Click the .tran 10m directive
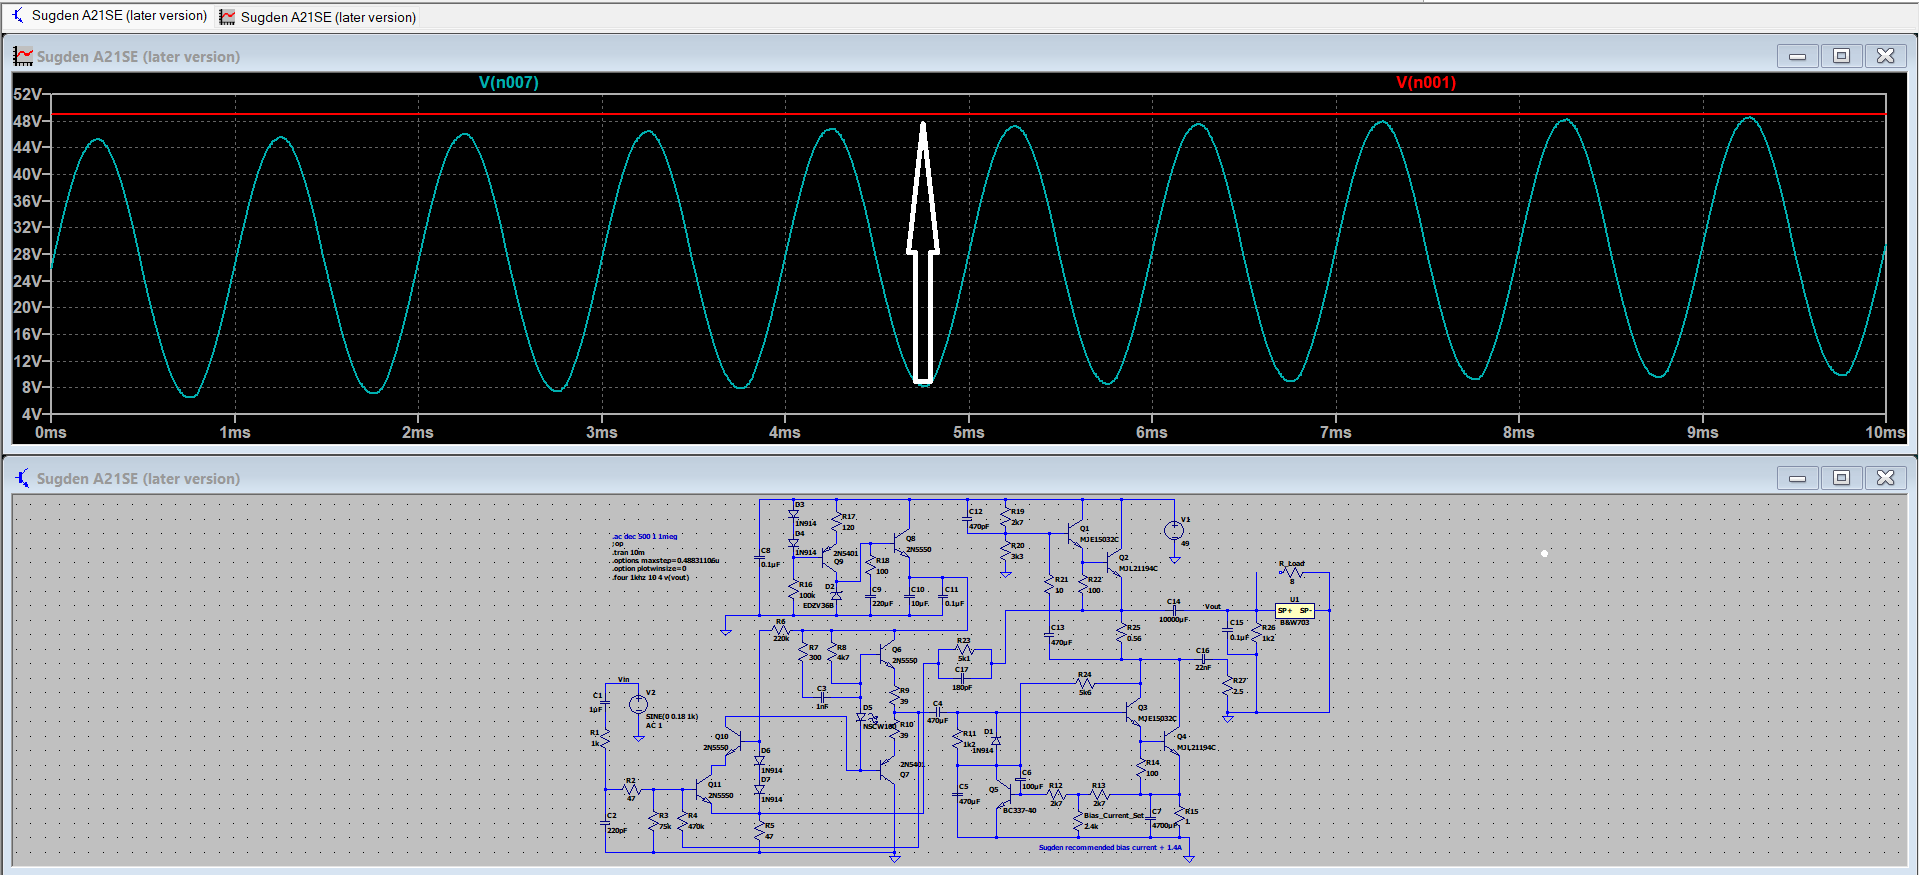 (x=629, y=552)
